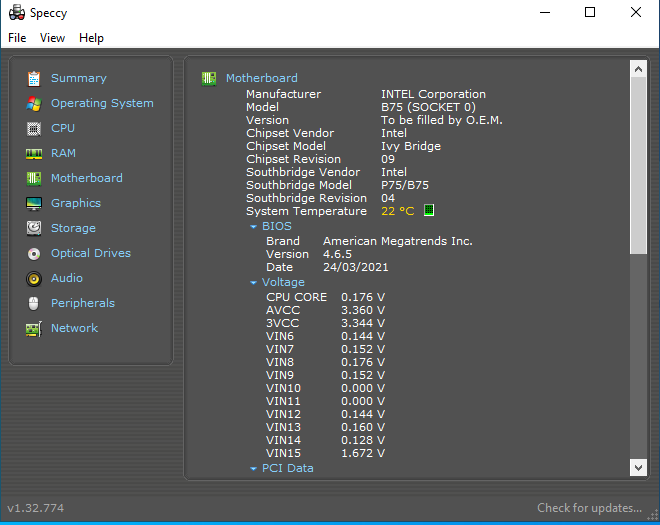Collapse the BIOS section arrow

pos(253,227)
